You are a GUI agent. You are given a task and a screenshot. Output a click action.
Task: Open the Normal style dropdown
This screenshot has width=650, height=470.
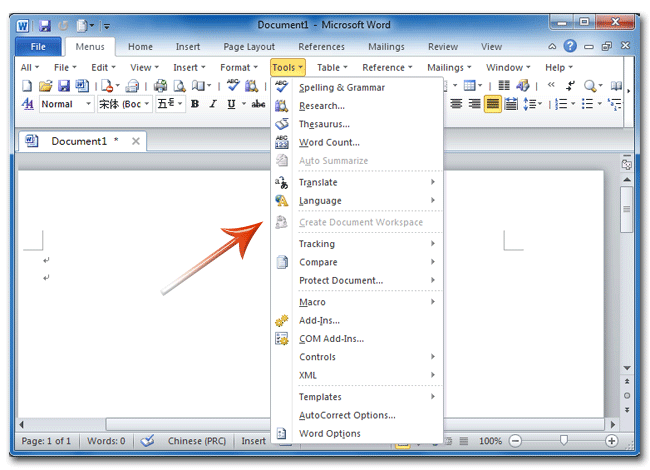point(88,104)
